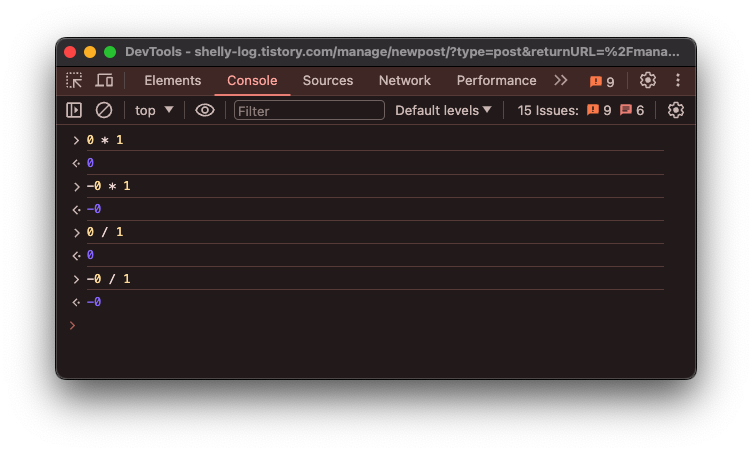This screenshot has width=752, height=453.
Task: Focus the Filter input field
Action: click(309, 110)
